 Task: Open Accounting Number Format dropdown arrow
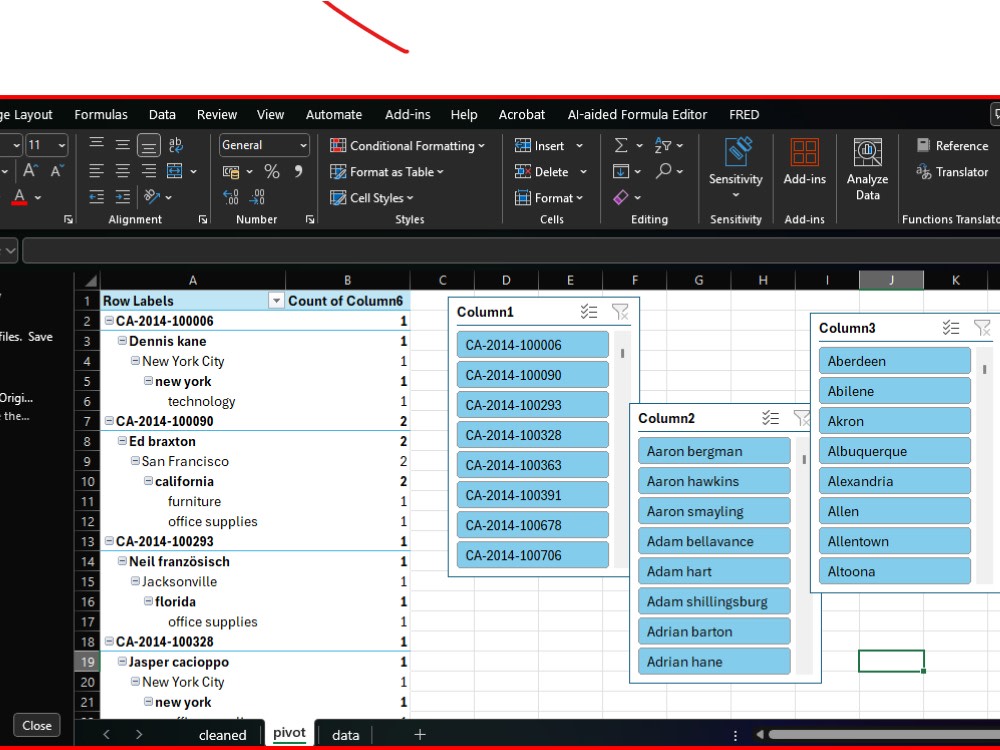point(249,172)
